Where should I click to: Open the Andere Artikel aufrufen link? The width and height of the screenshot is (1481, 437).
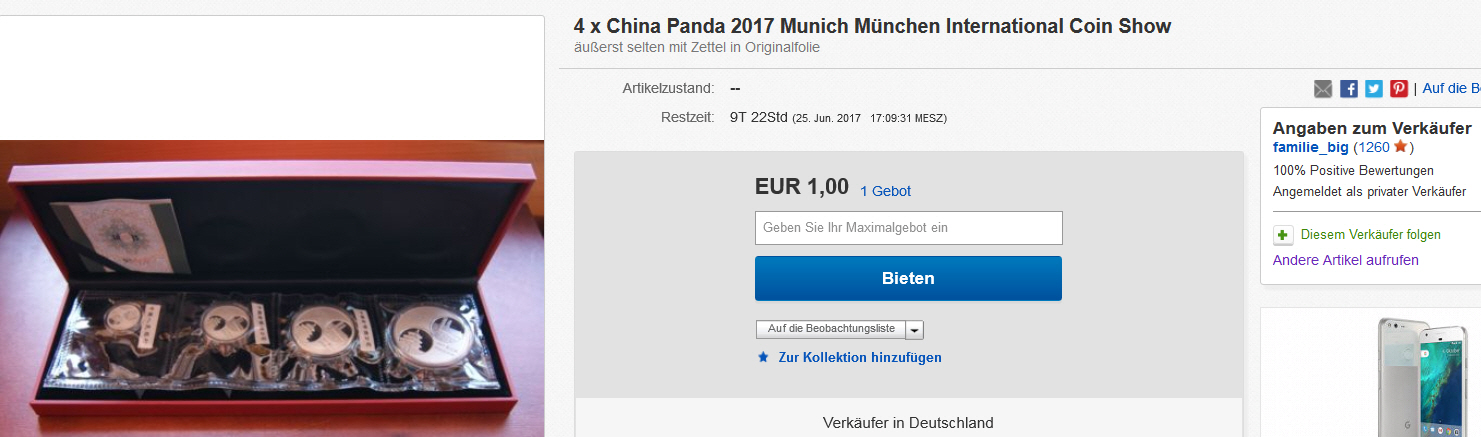coord(1345,260)
